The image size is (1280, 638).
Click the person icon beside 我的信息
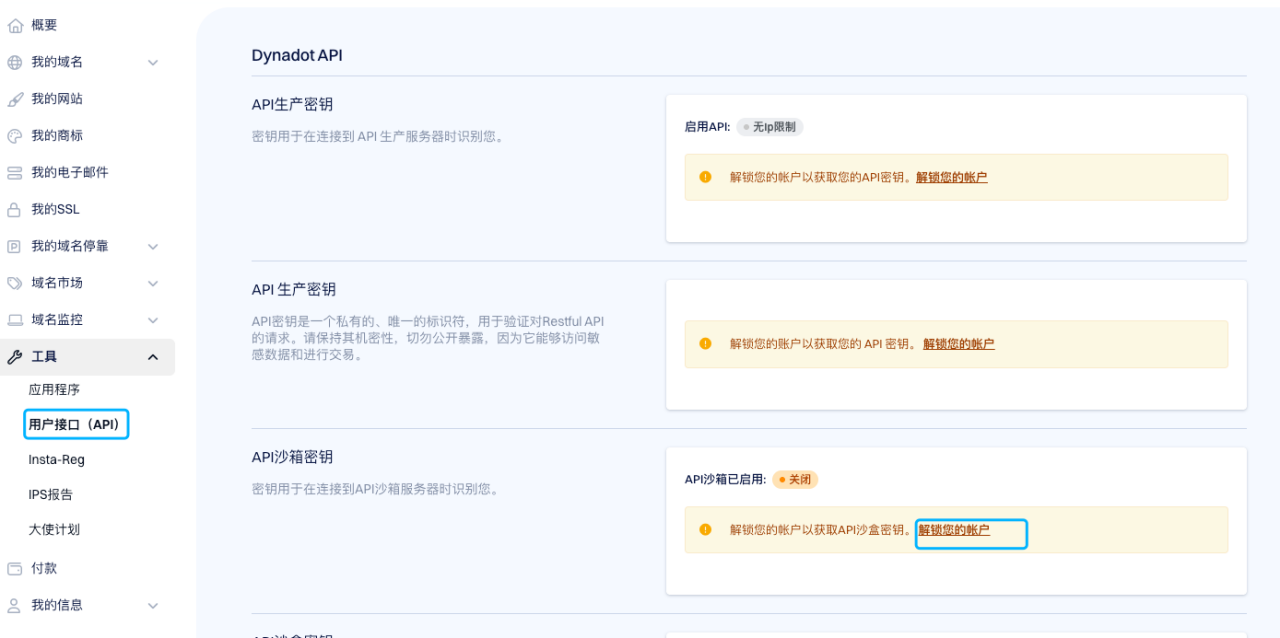click(x=15, y=605)
